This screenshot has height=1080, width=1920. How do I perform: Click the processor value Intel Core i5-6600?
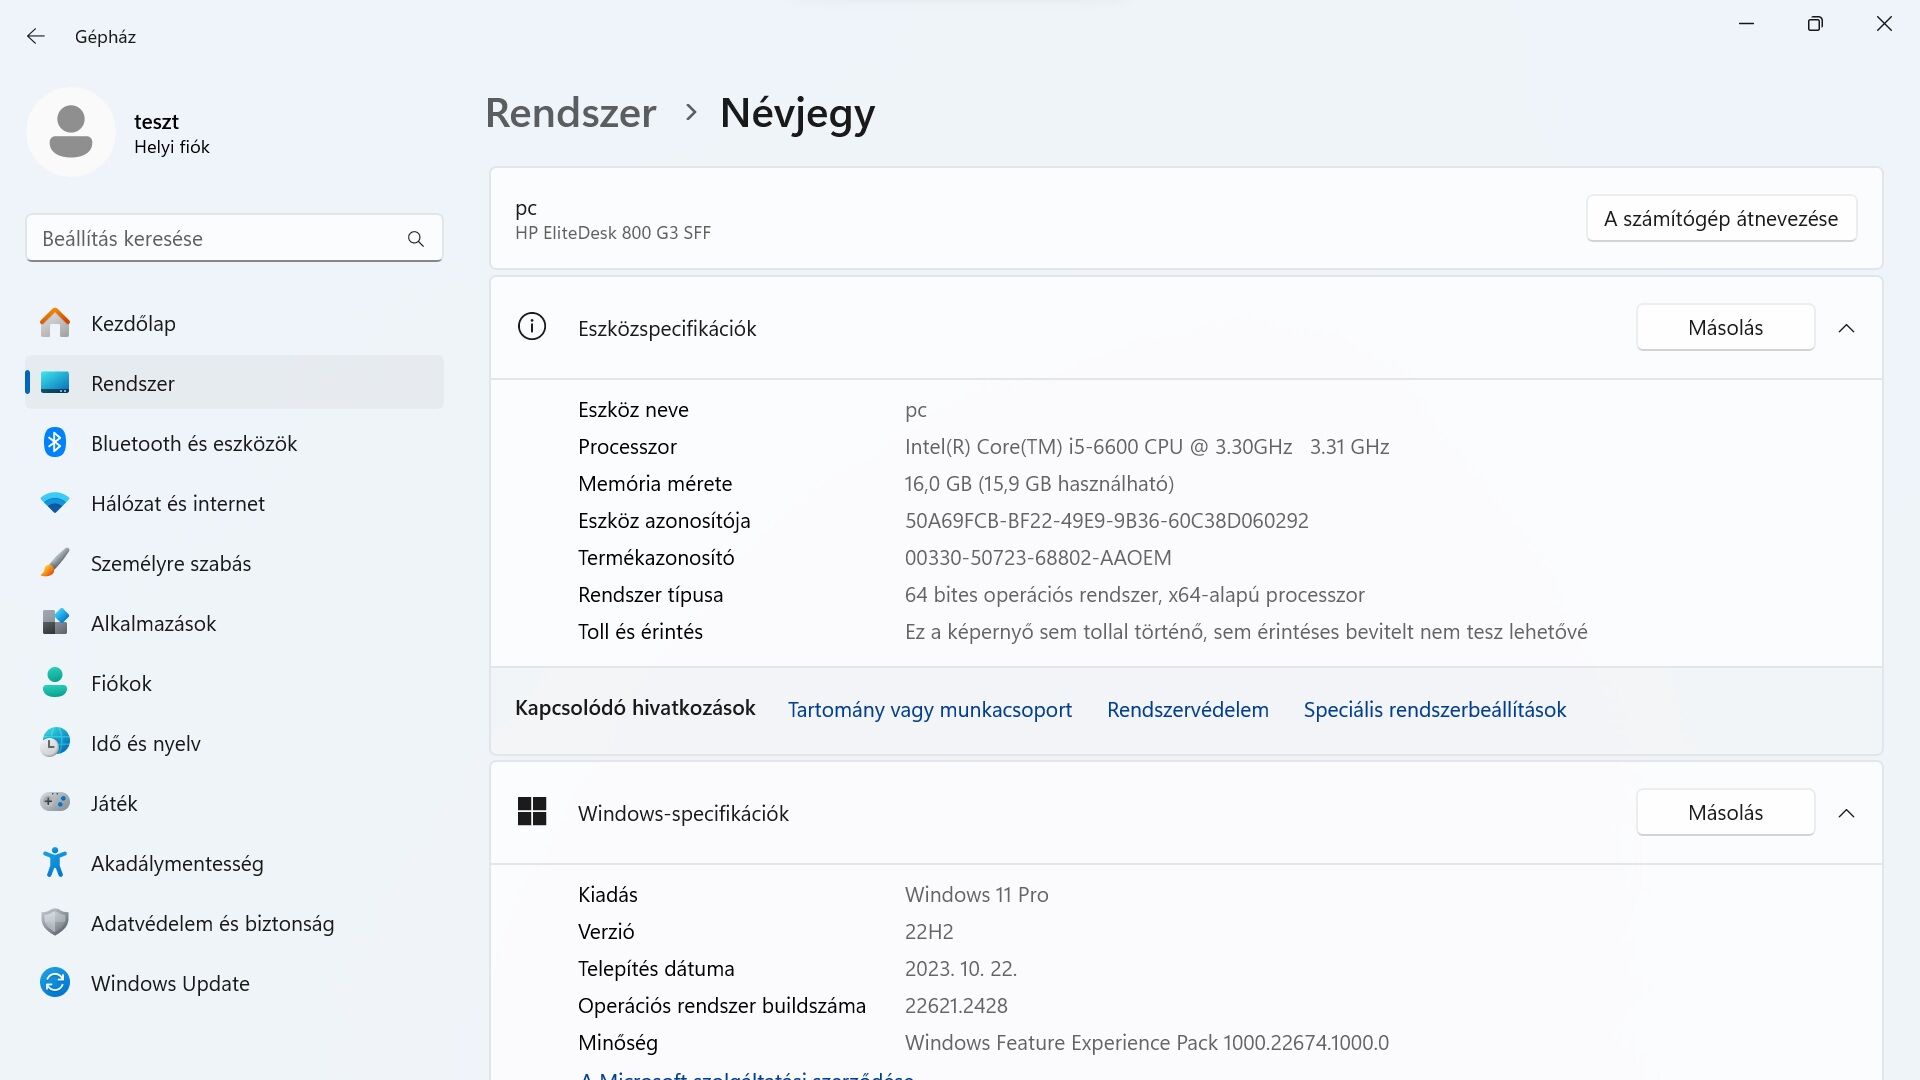pyautogui.click(x=1147, y=447)
